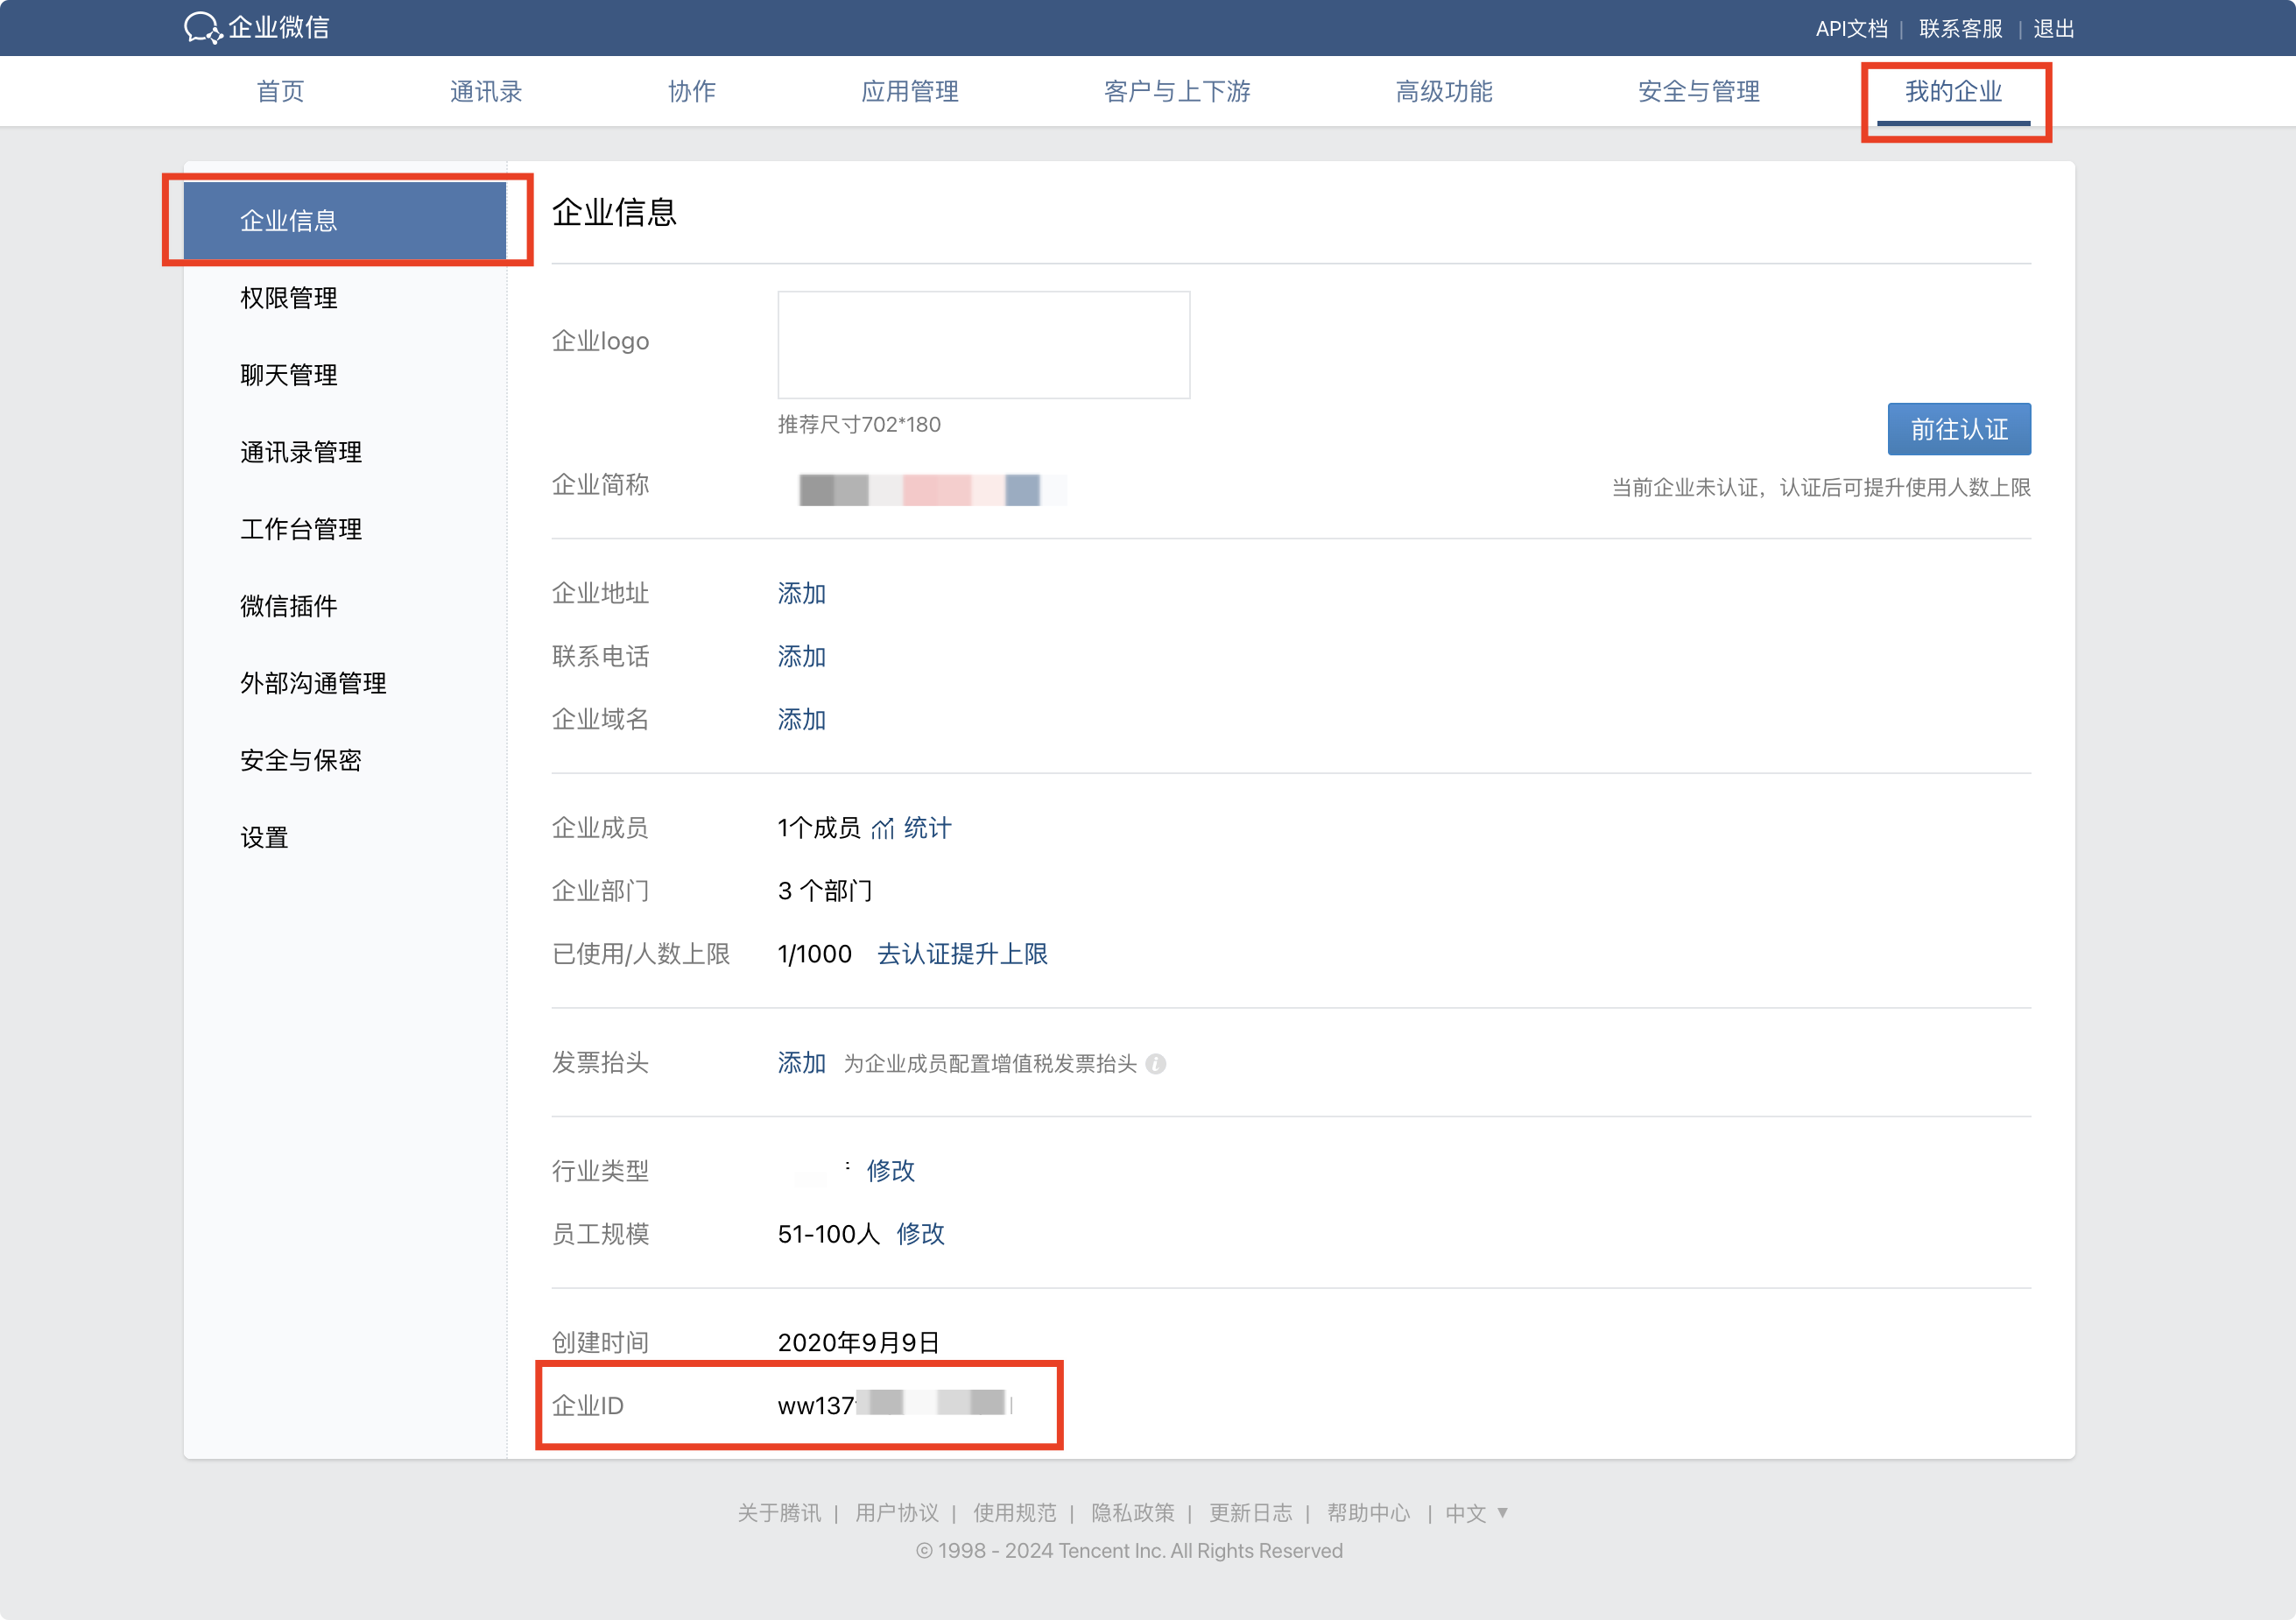Click the 企业logo upload box
The width and height of the screenshot is (2296, 1620).
tap(983, 345)
